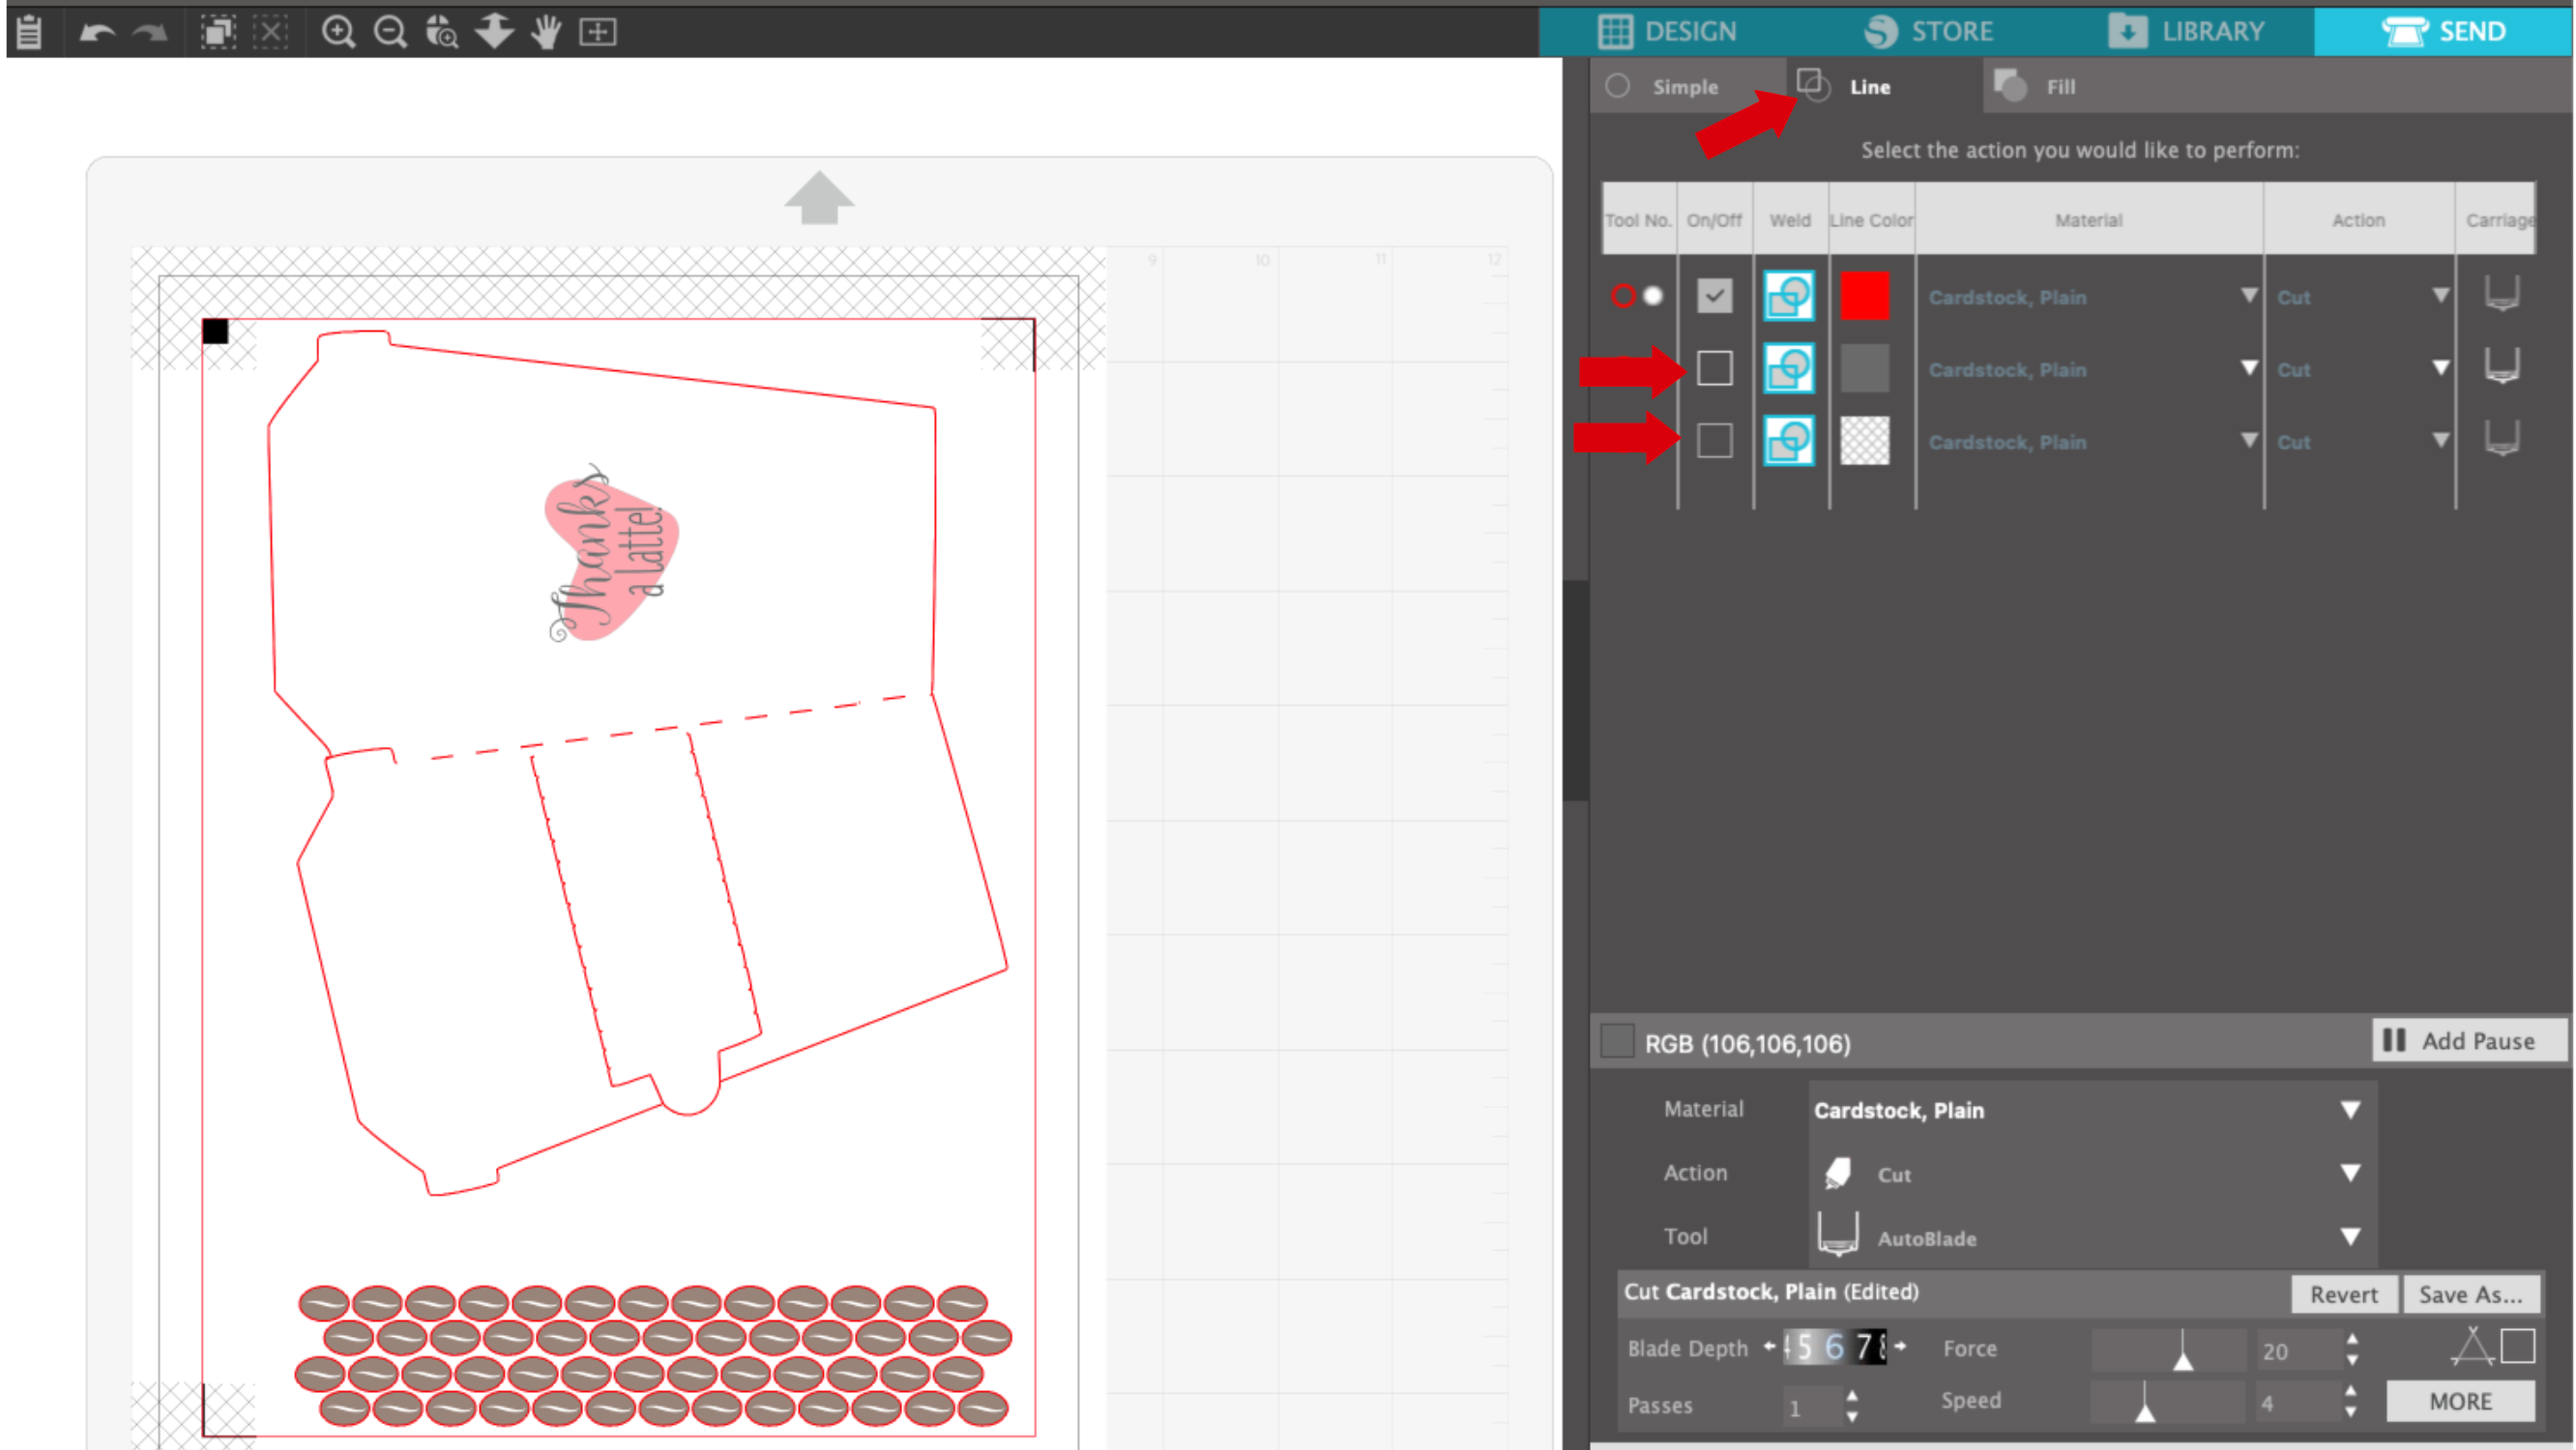Uncheck the red cut job On/Off box

(1715, 296)
